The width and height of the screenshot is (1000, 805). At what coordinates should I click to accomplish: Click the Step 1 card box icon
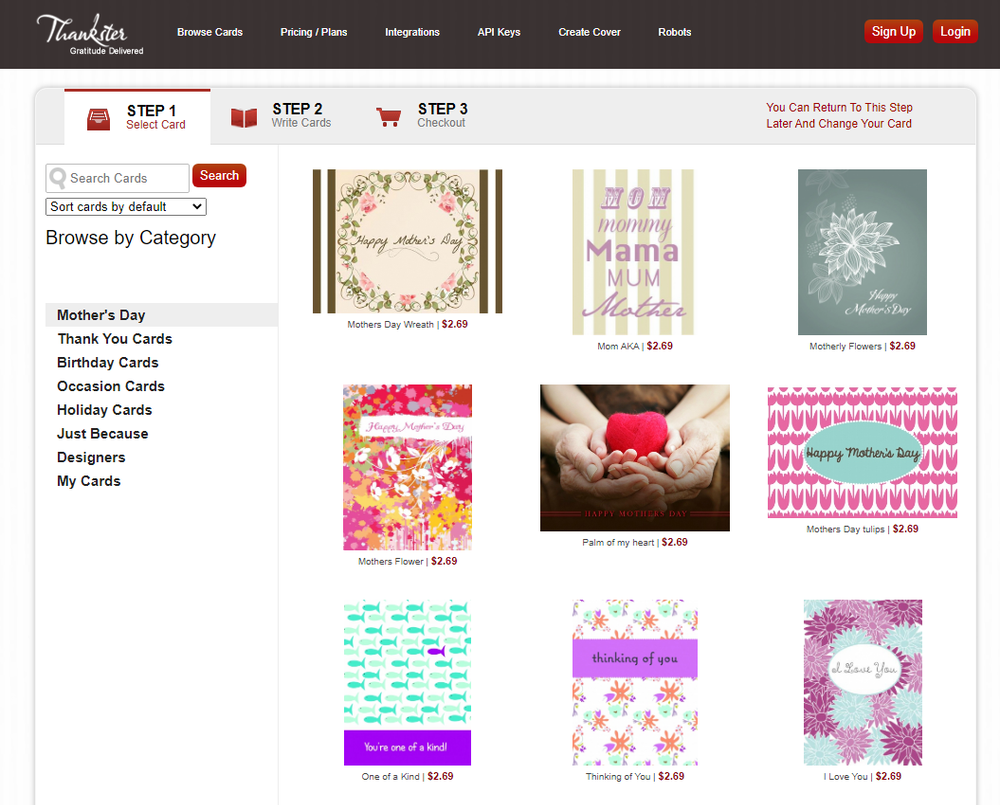98,119
